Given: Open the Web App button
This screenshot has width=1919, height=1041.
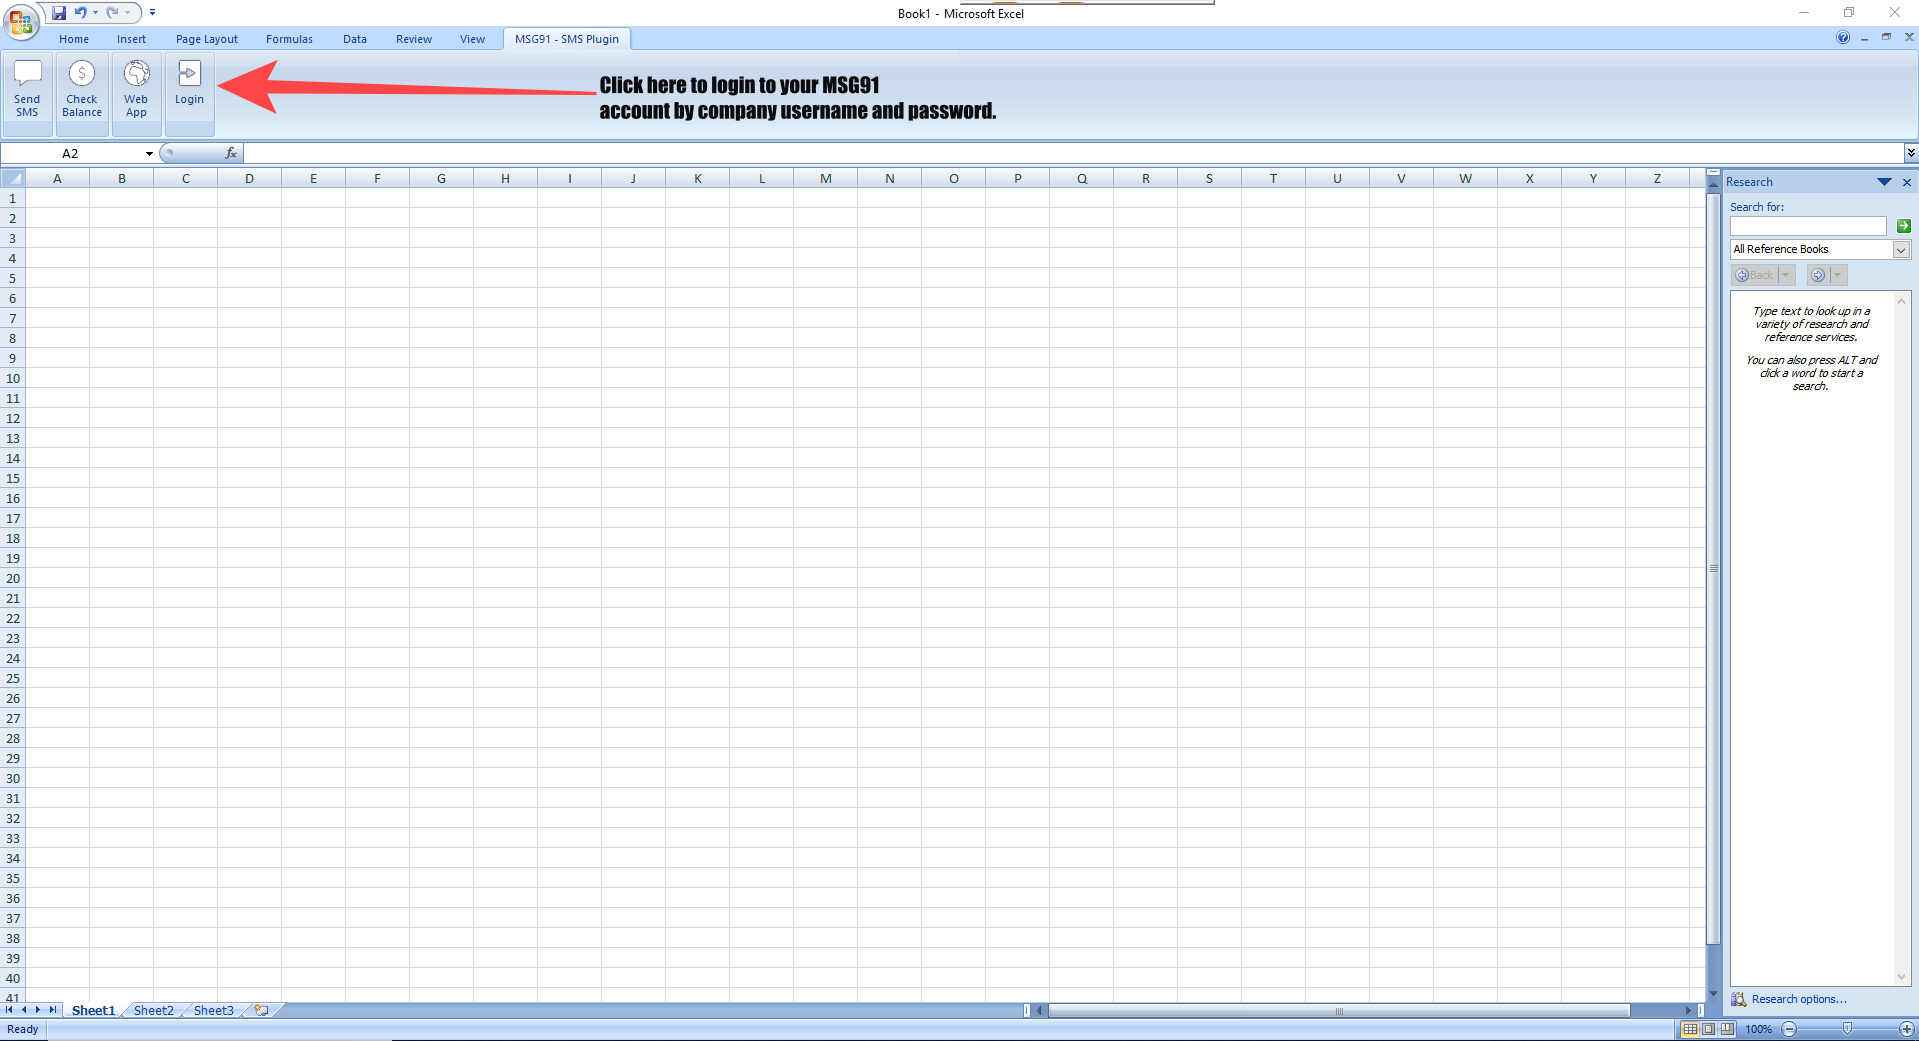Looking at the screenshot, I should click(x=136, y=93).
